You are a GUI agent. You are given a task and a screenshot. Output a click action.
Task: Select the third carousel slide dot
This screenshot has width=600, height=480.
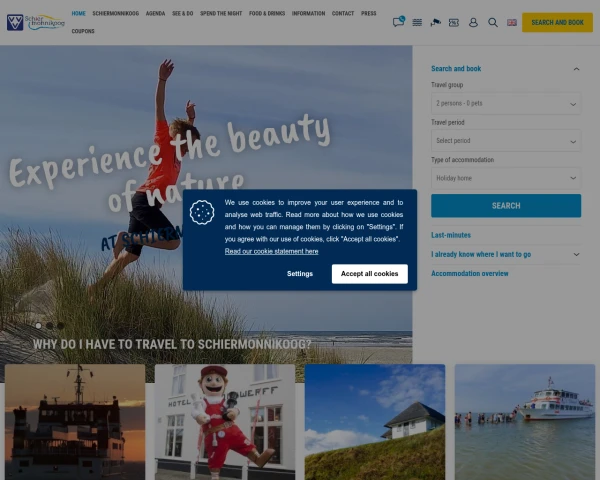60,325
